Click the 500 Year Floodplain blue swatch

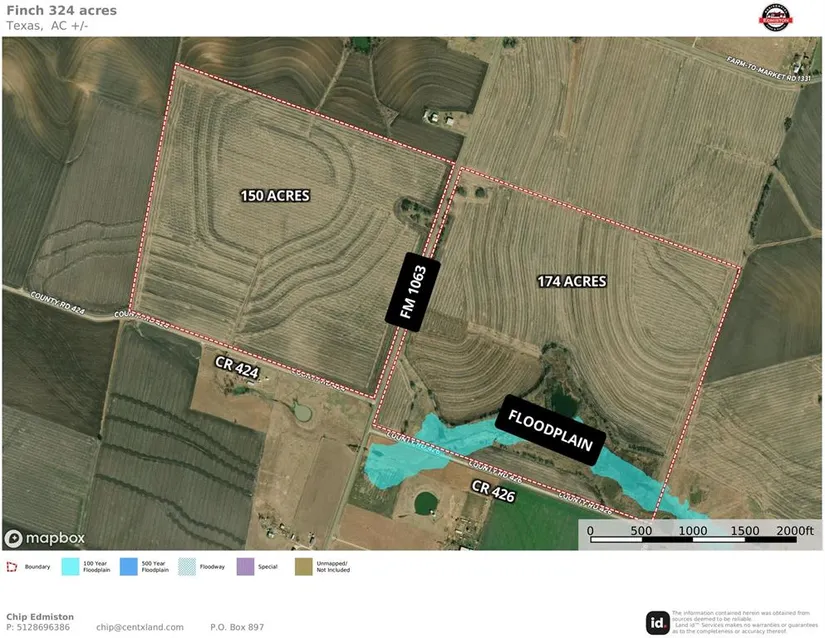[128, 567]
